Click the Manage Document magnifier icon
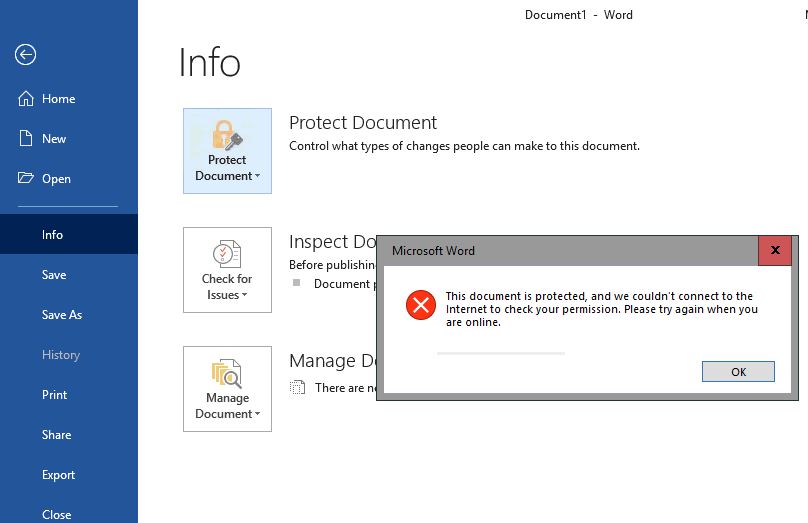 click(x=227, y=373)
